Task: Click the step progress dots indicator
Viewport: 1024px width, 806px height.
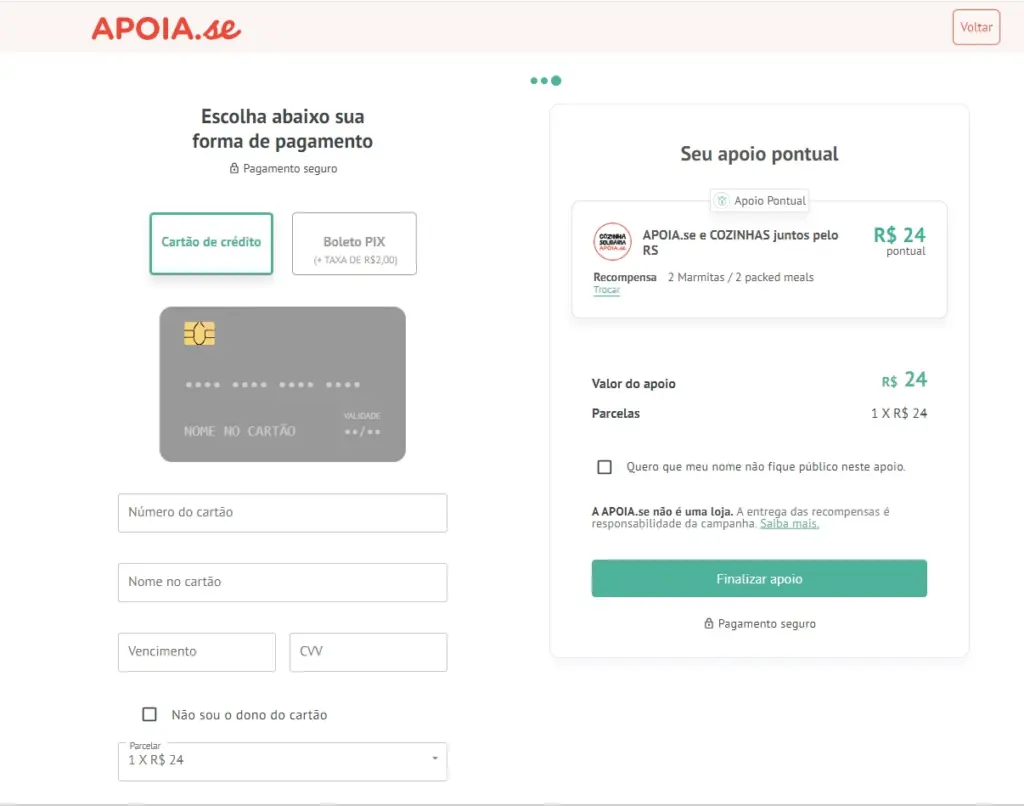Action: point(546,81)
